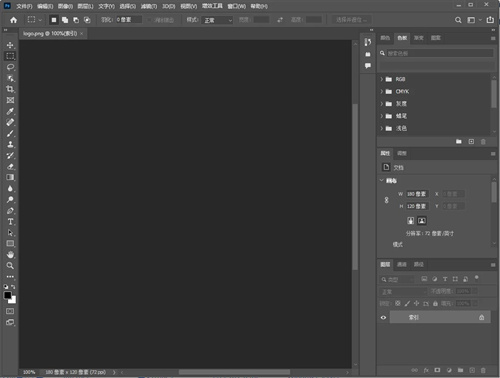The image size is (500, 378).
Task: Collapse the 画布 canvas section
Action: coord(382,180)
